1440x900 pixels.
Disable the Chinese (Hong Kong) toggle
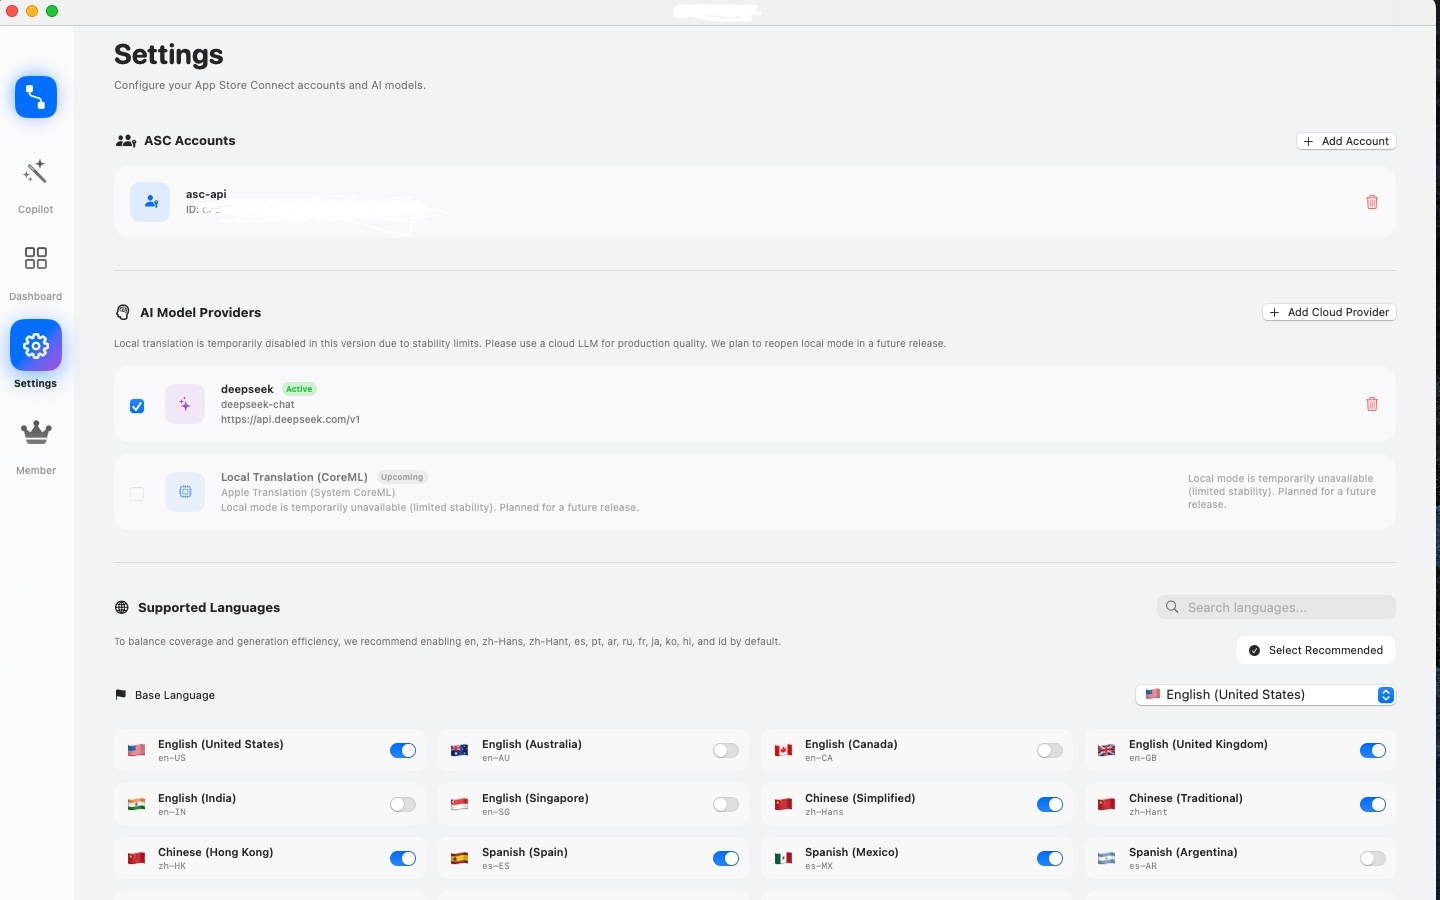coord(402,858)
